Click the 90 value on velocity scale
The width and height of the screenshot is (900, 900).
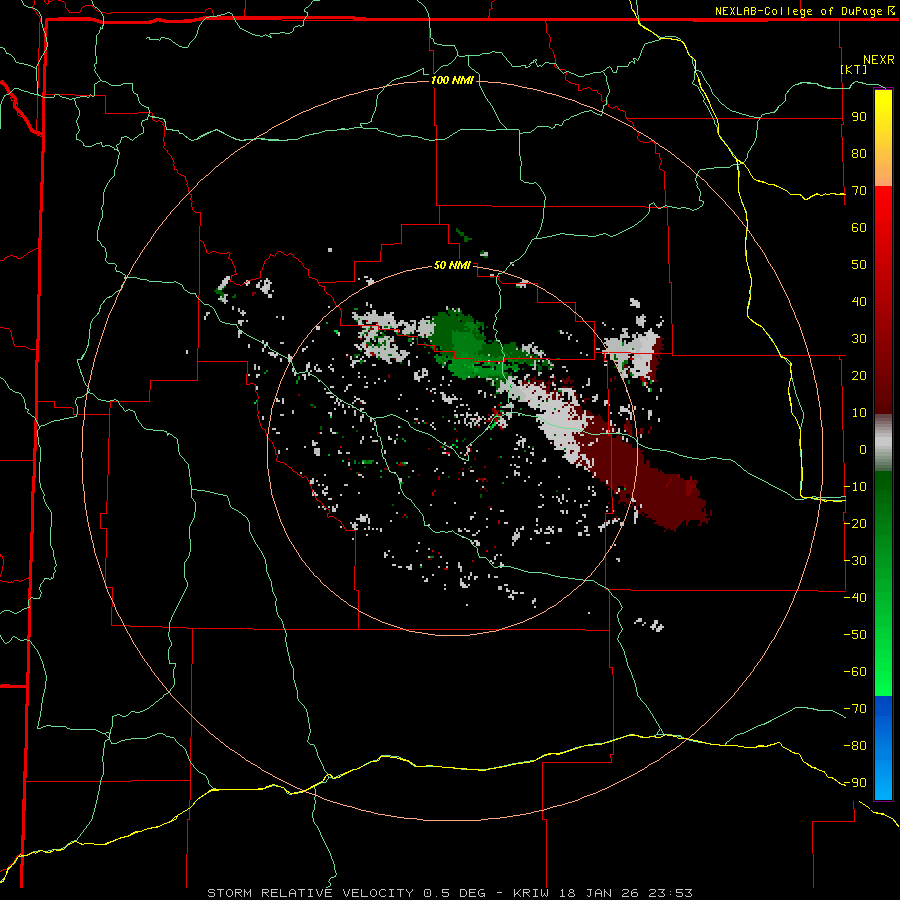(859, 117)
